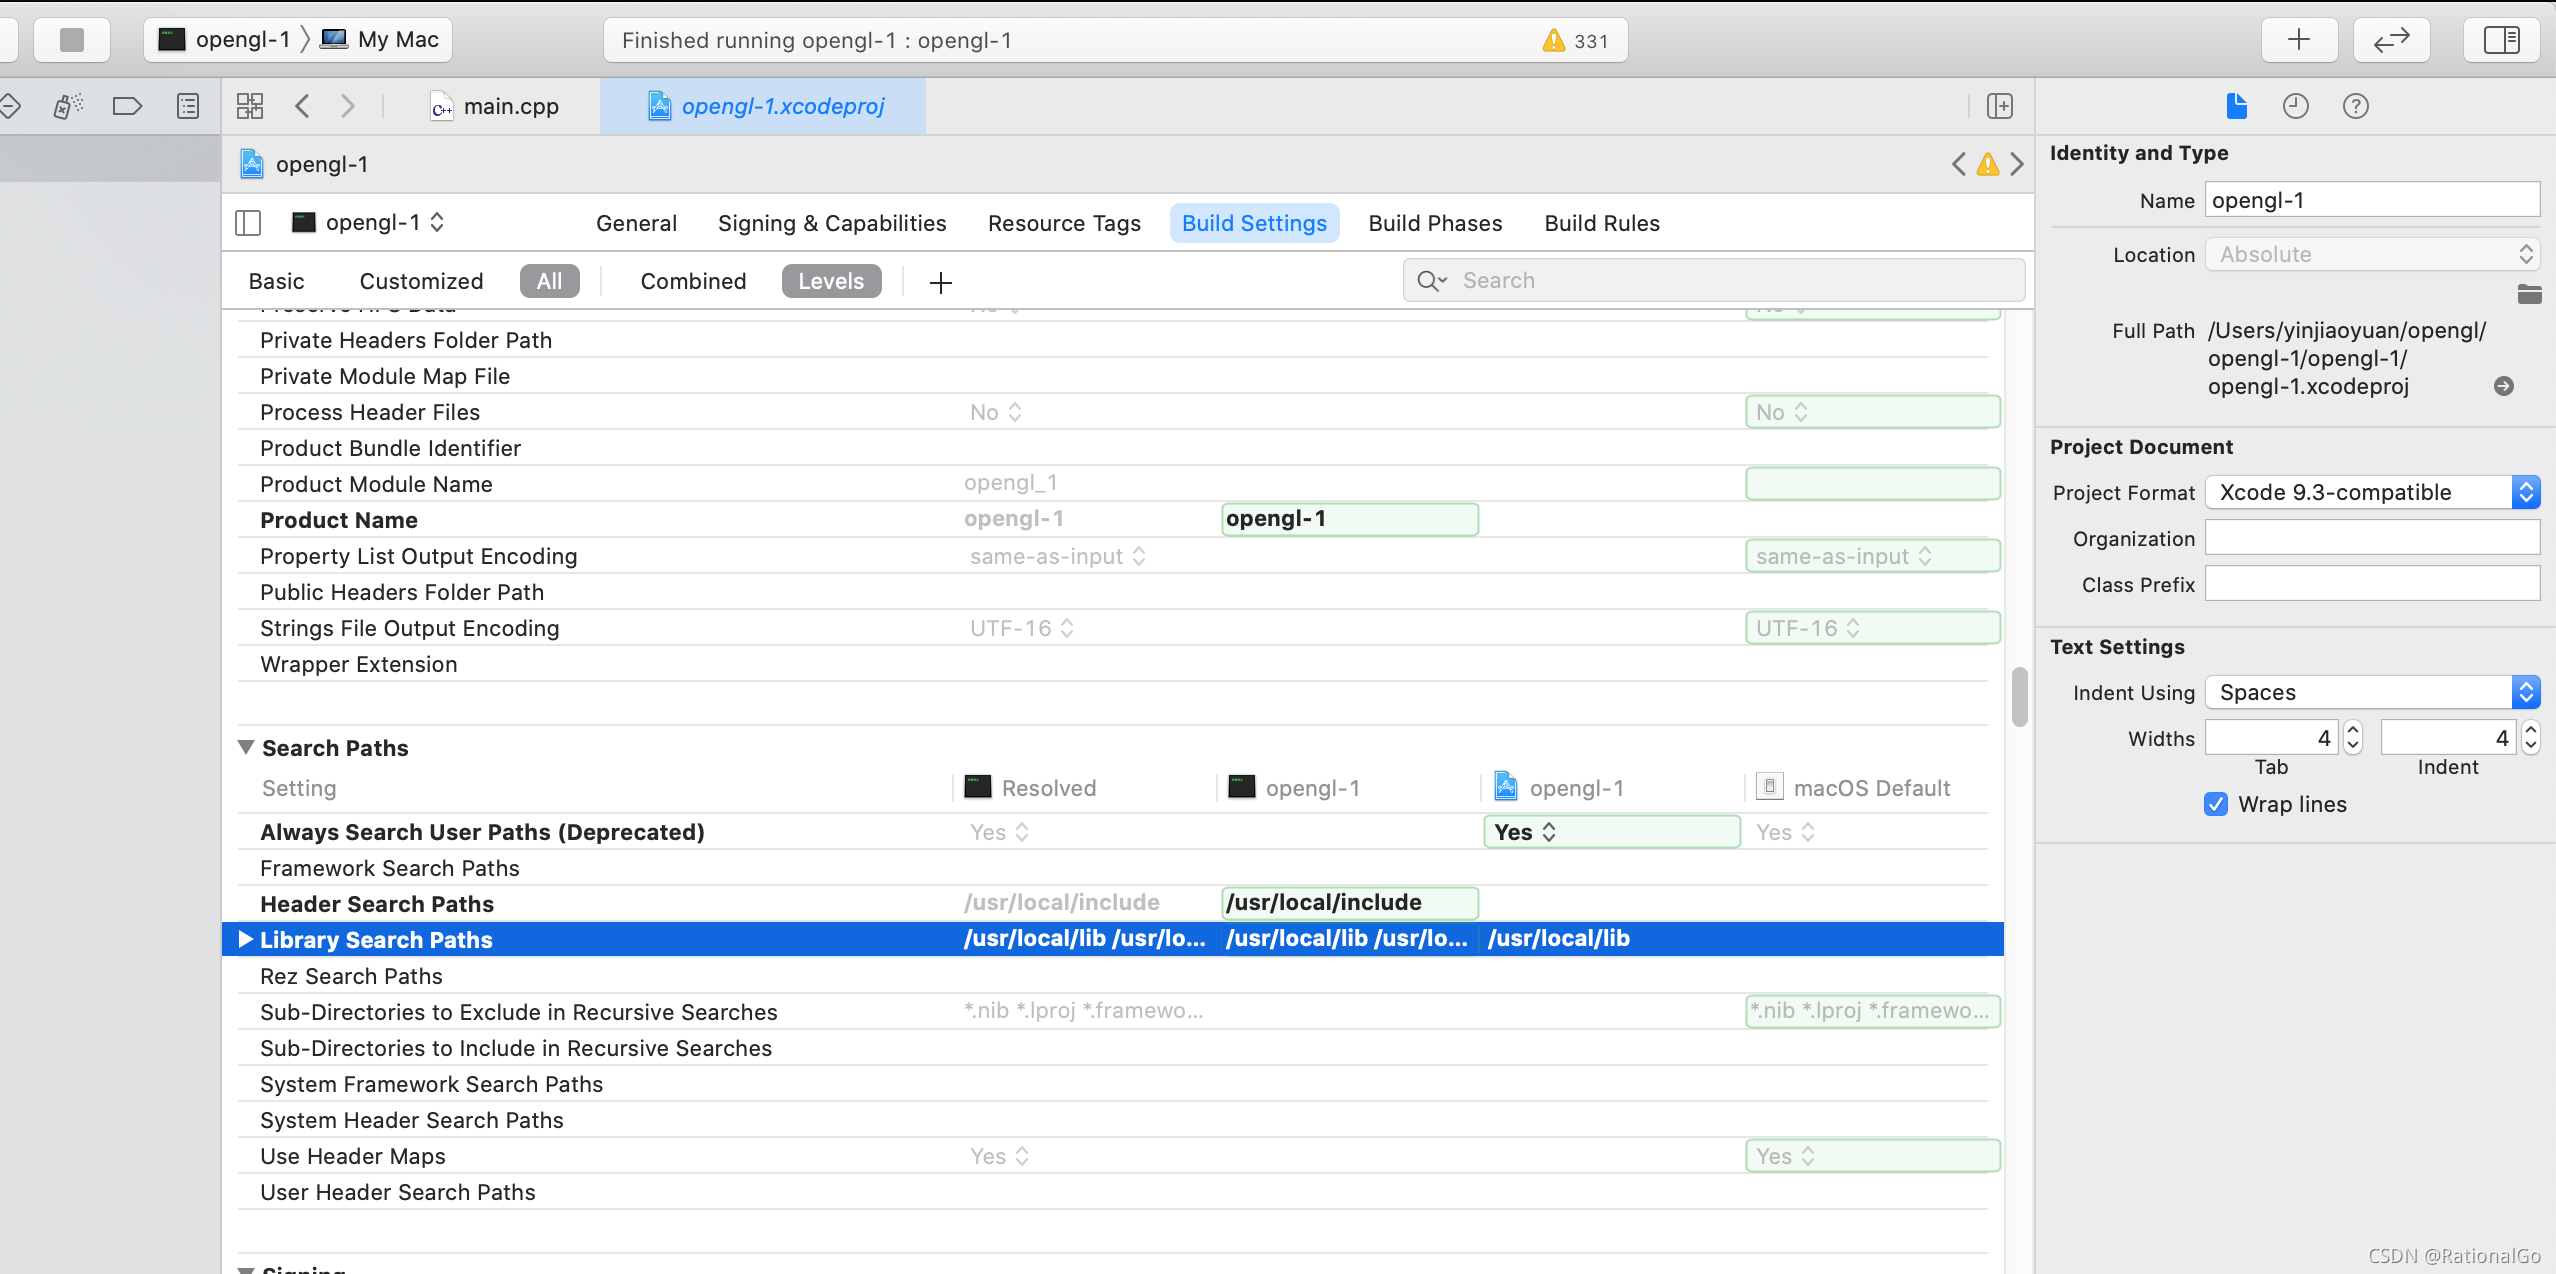The height and width of the screenshot is (1274, 2556).
Task: Click the build settings vertical scrollbar
Action: 2019,697
